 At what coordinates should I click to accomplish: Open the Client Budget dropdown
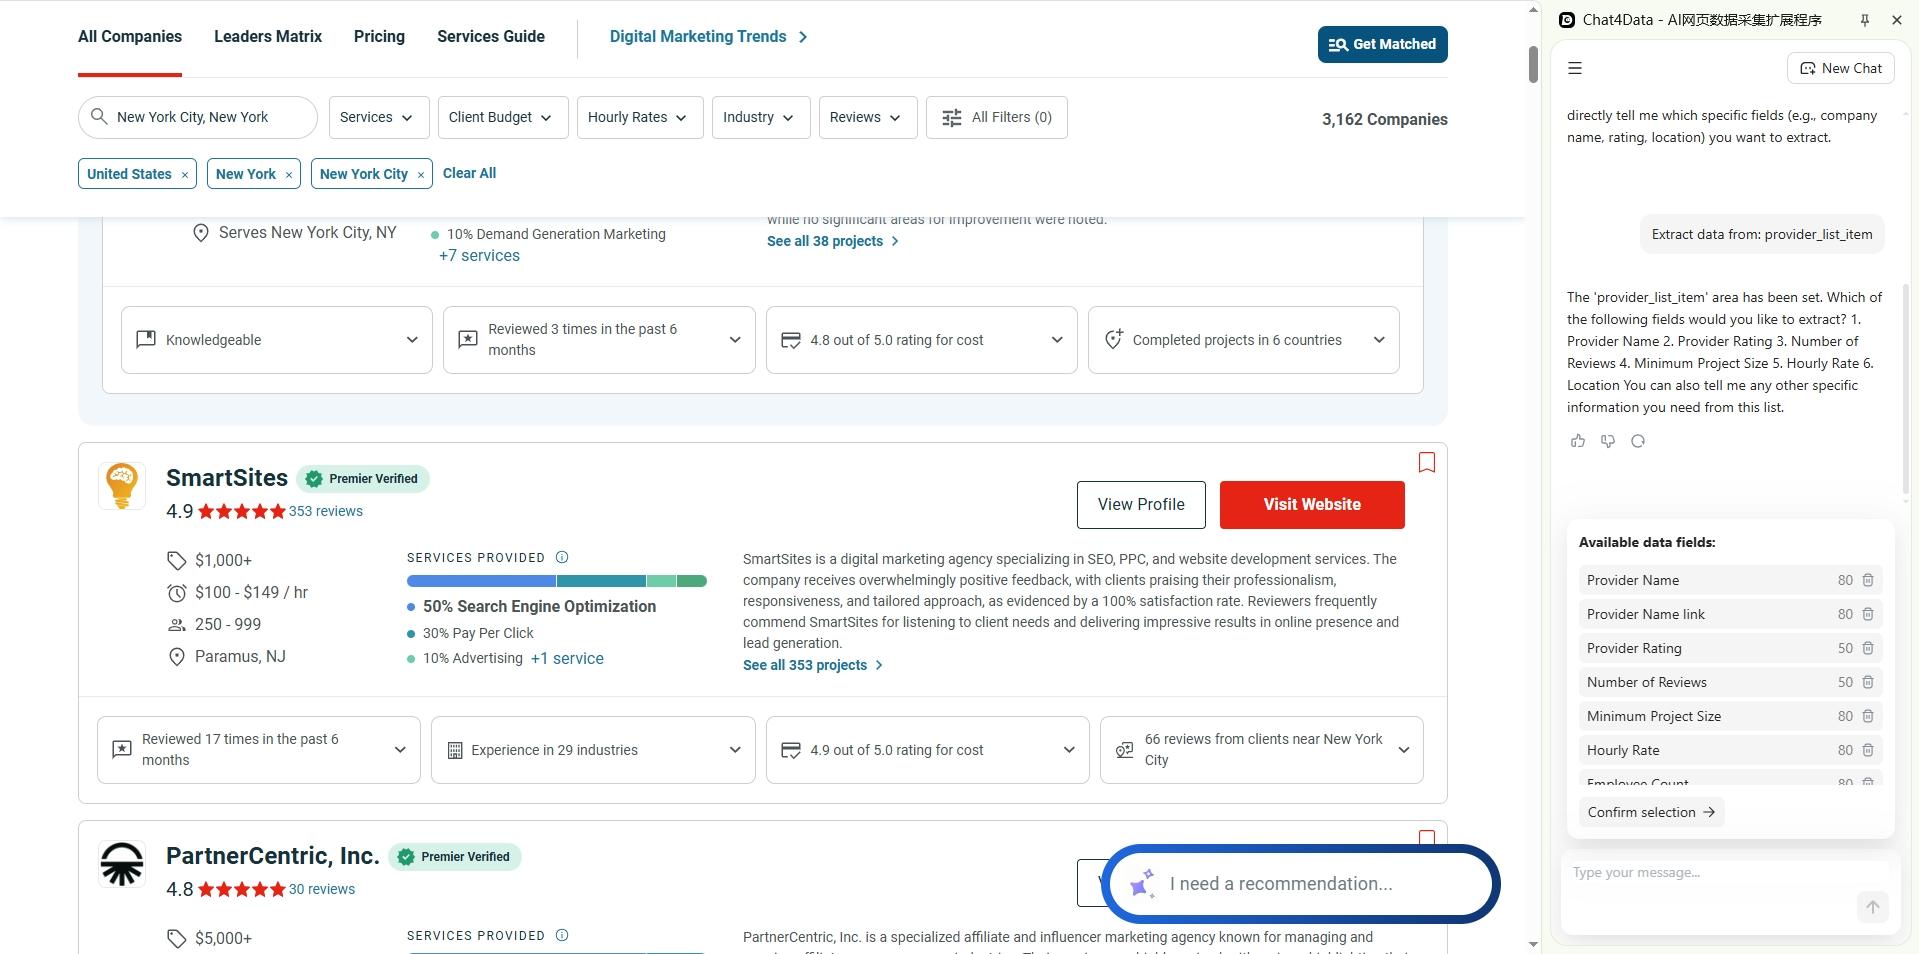point(500,117)
